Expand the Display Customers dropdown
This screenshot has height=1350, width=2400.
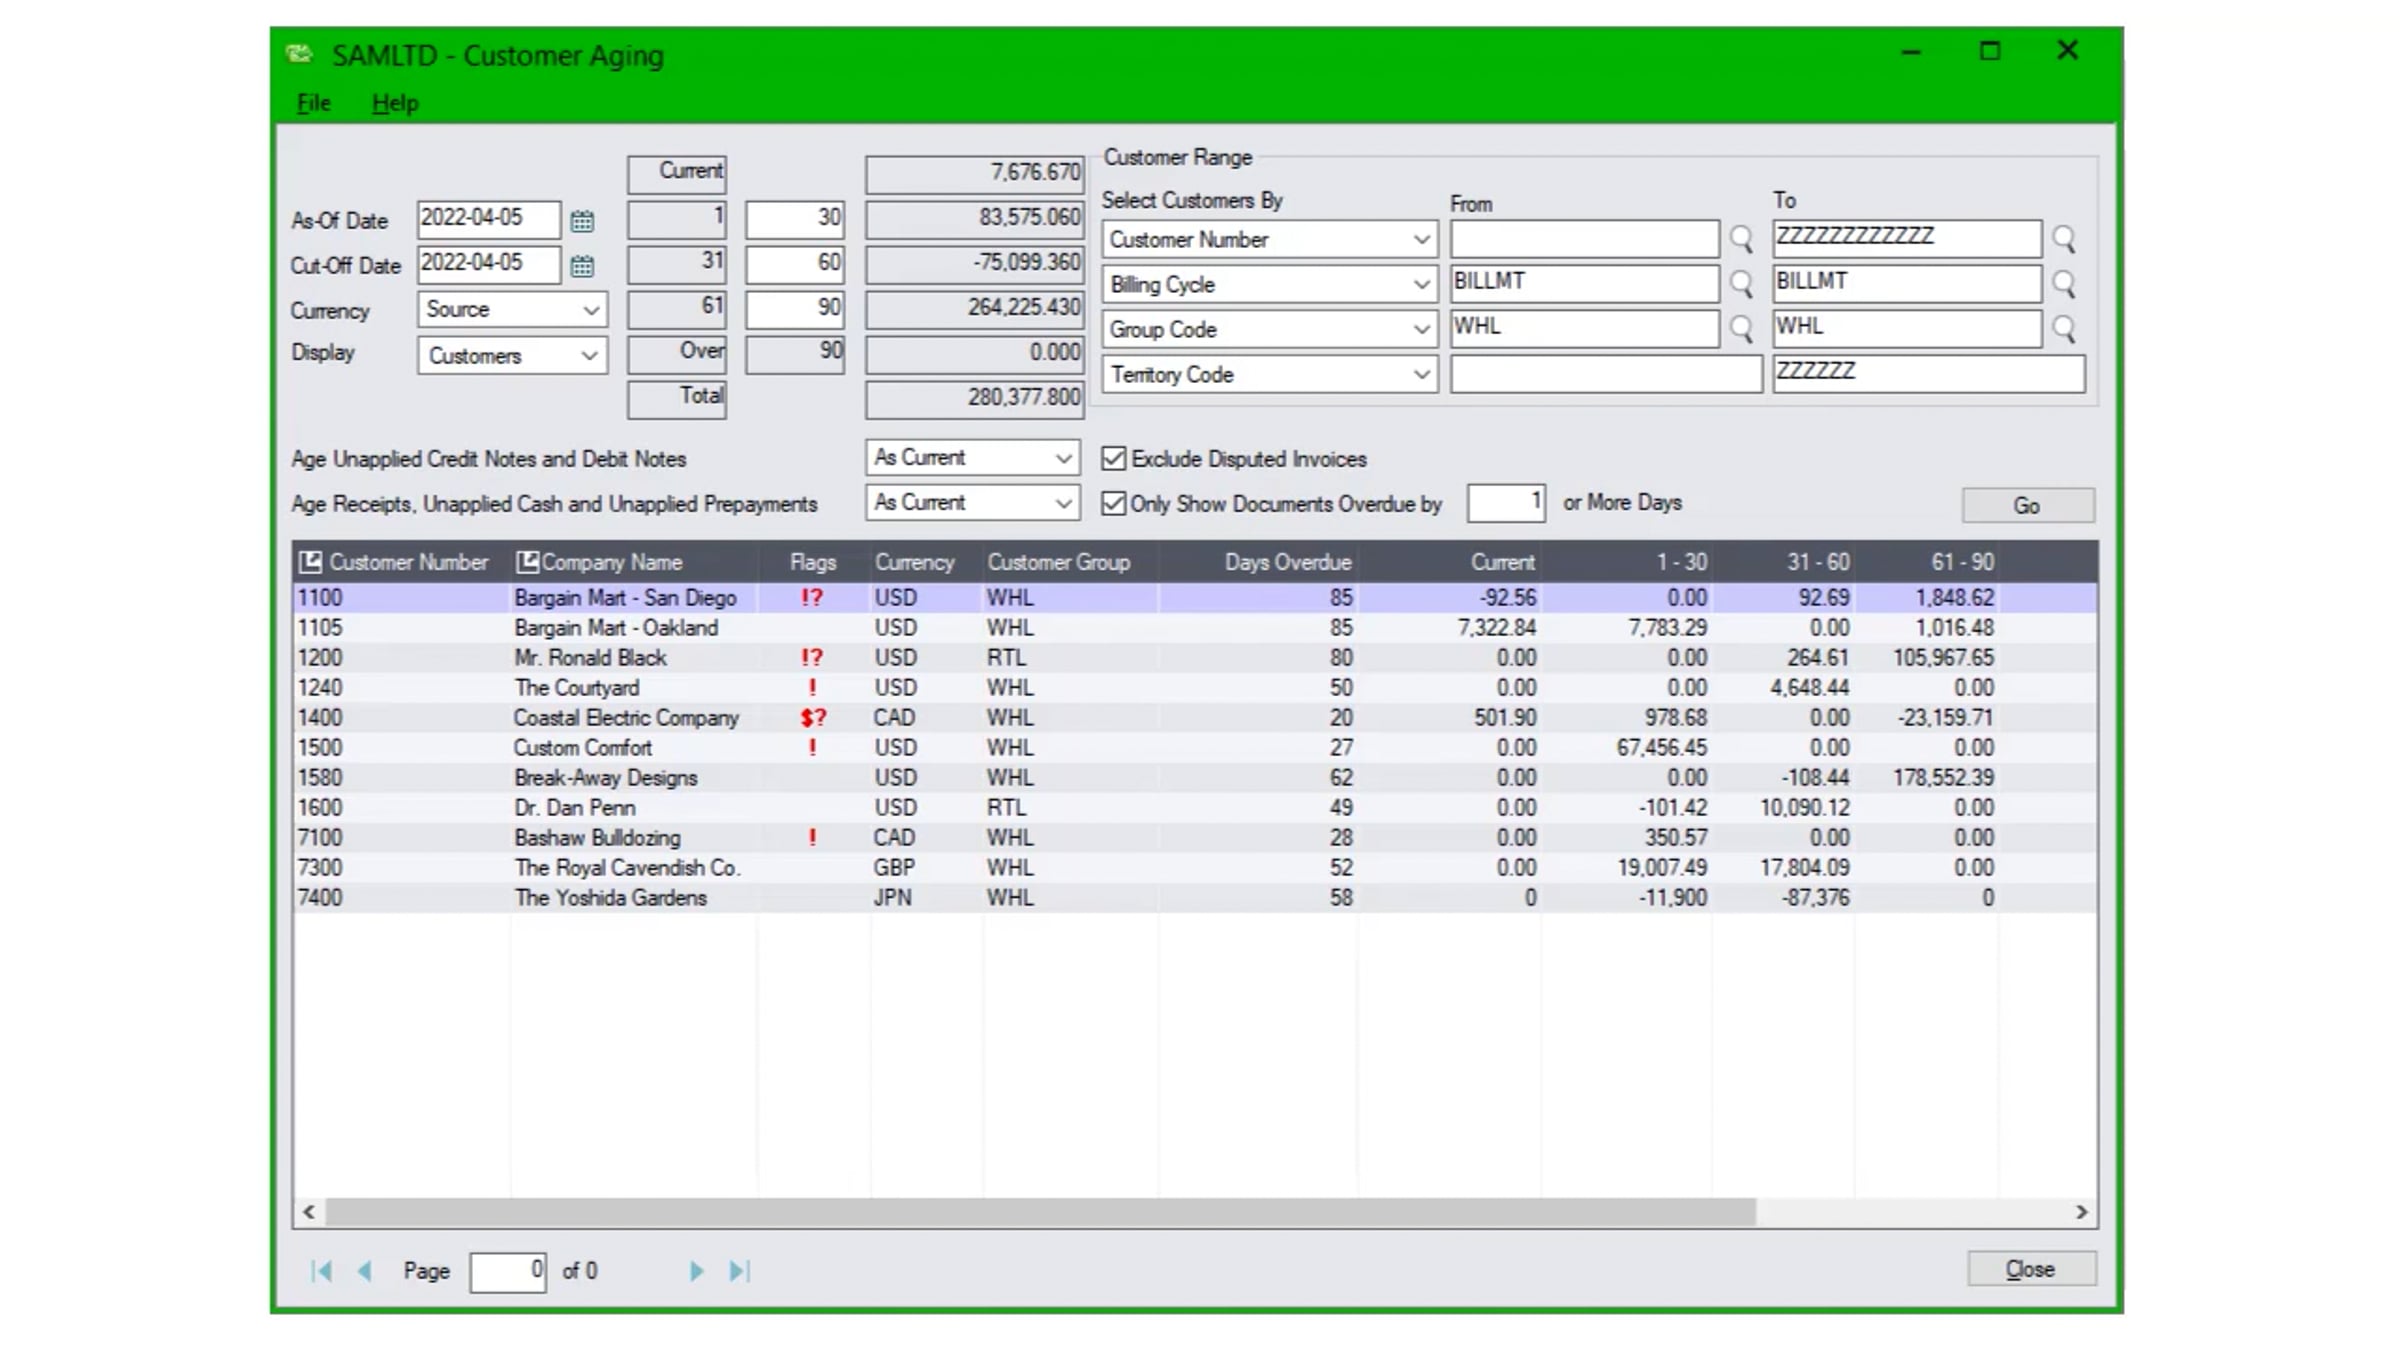tap(512, 356)
